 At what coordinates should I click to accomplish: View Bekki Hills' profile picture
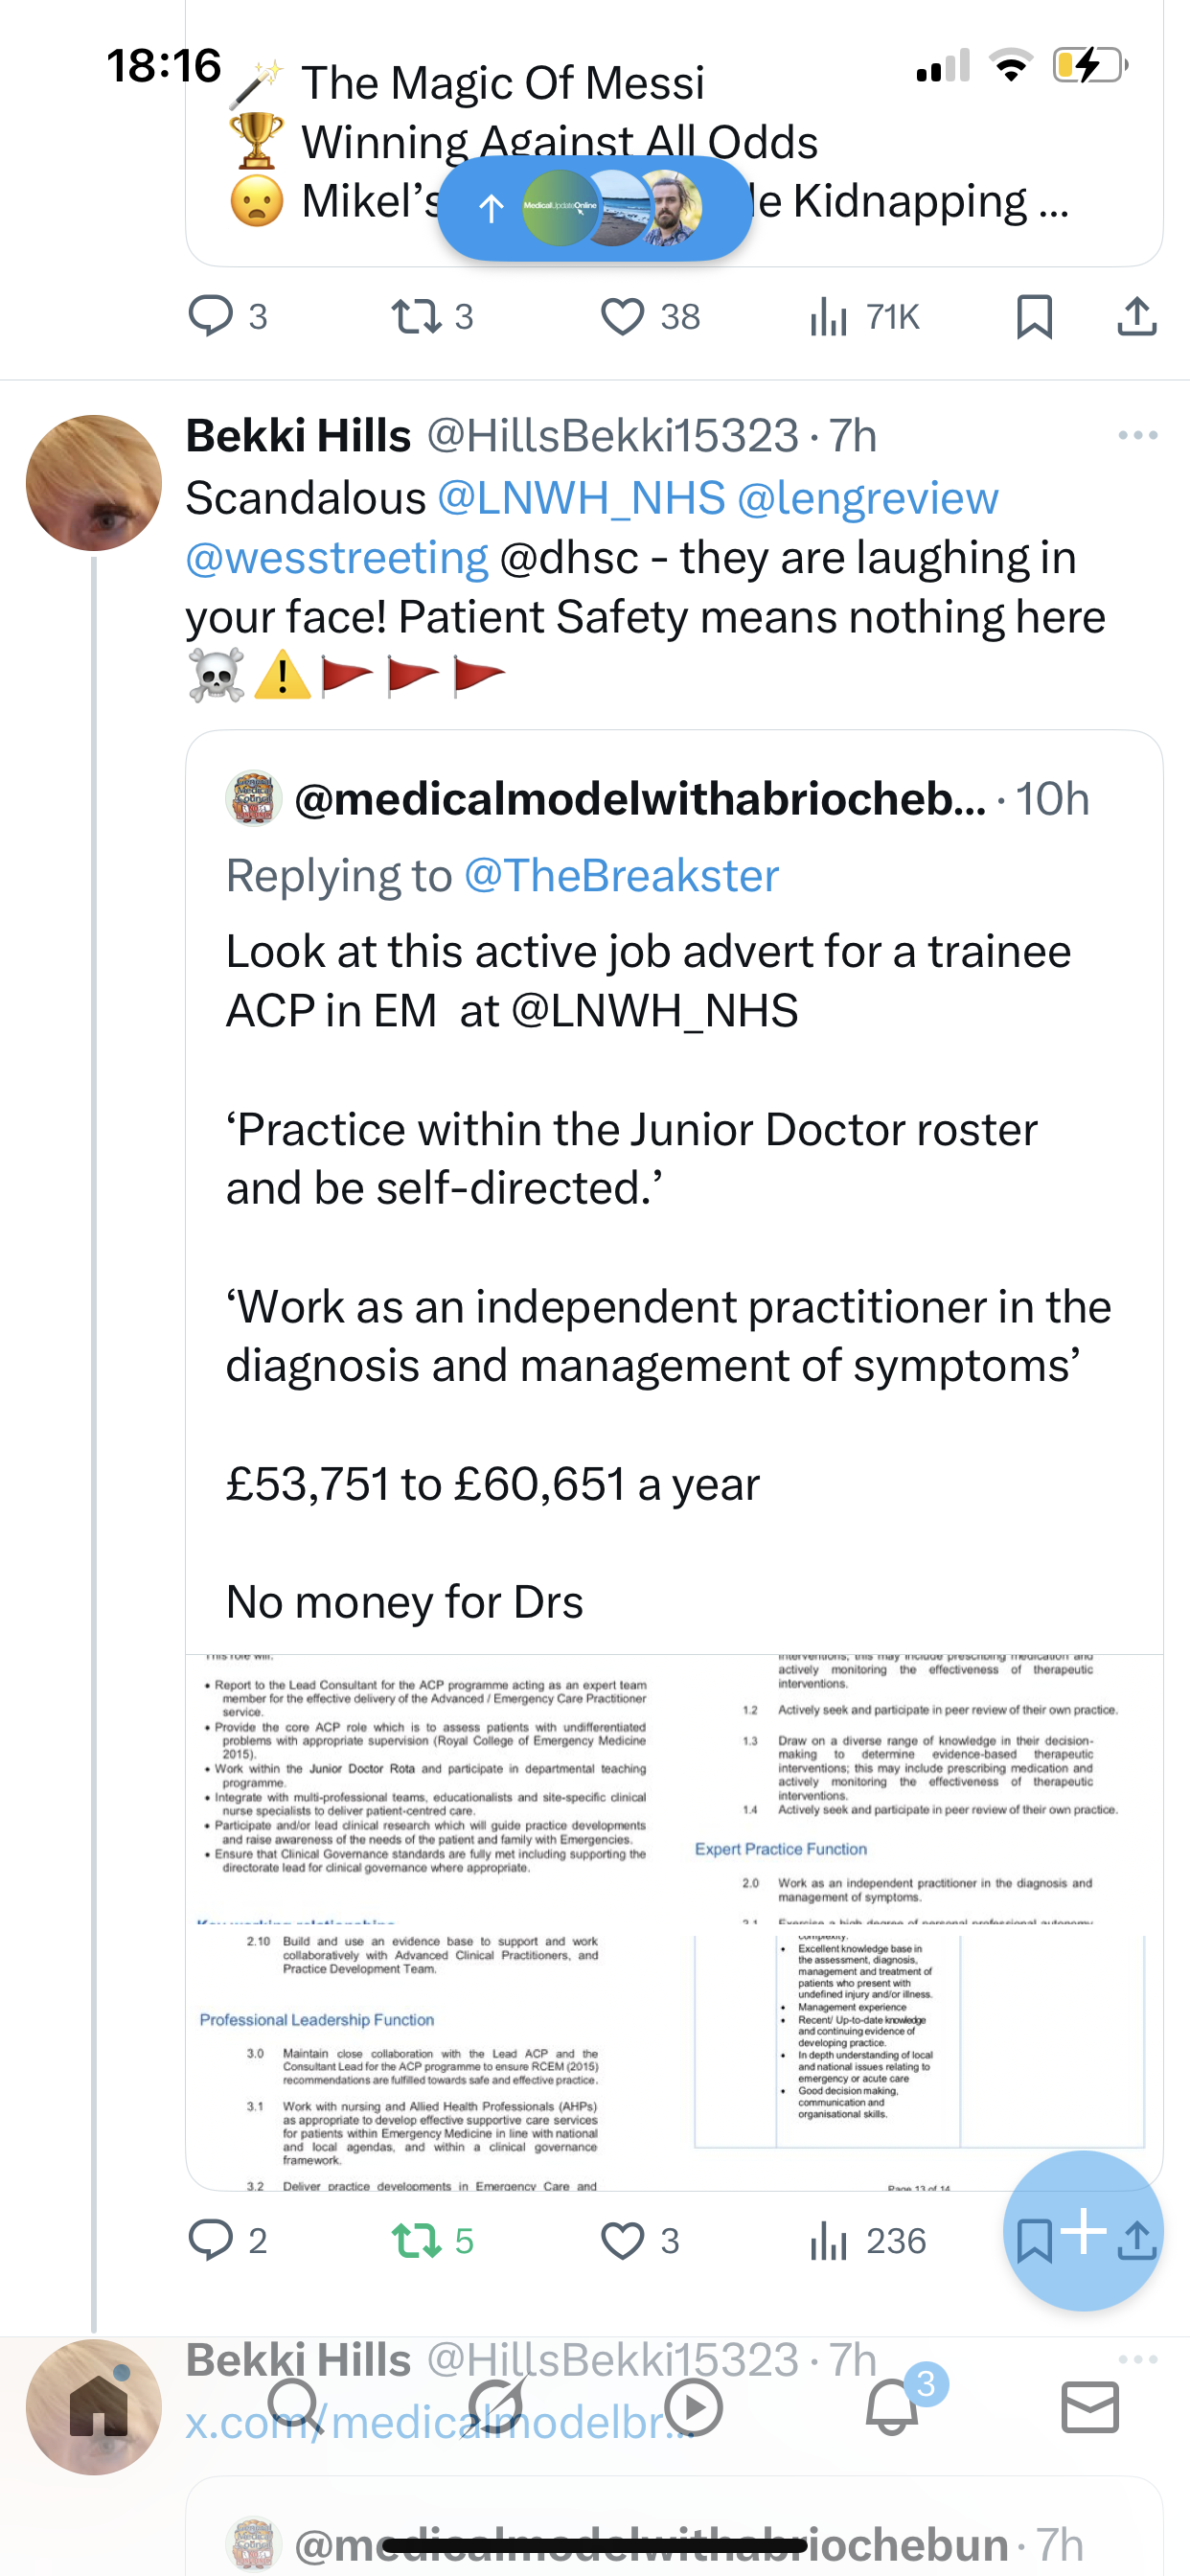[94, 483]
